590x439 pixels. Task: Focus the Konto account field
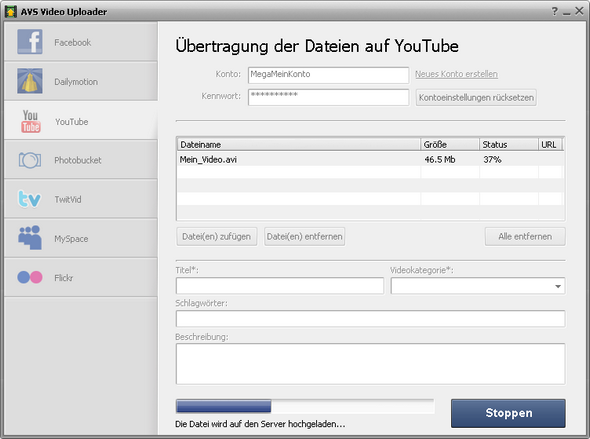(x=328, y=75)
